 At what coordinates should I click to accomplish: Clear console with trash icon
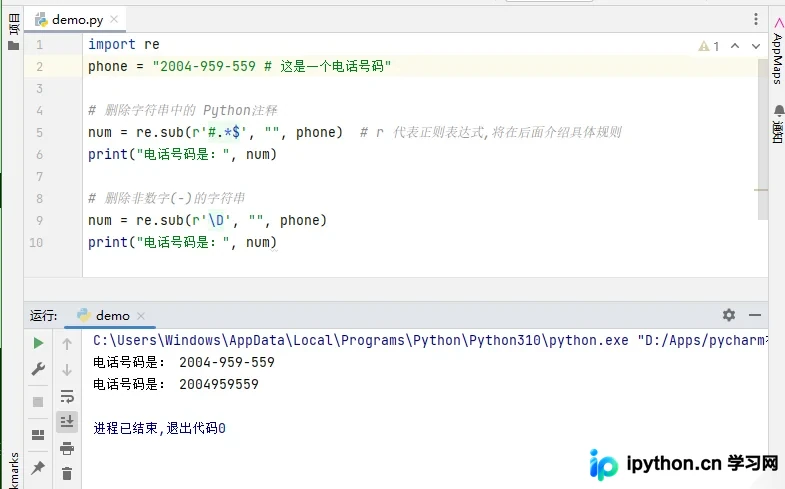pyautogui.click(x=67, y=473)
